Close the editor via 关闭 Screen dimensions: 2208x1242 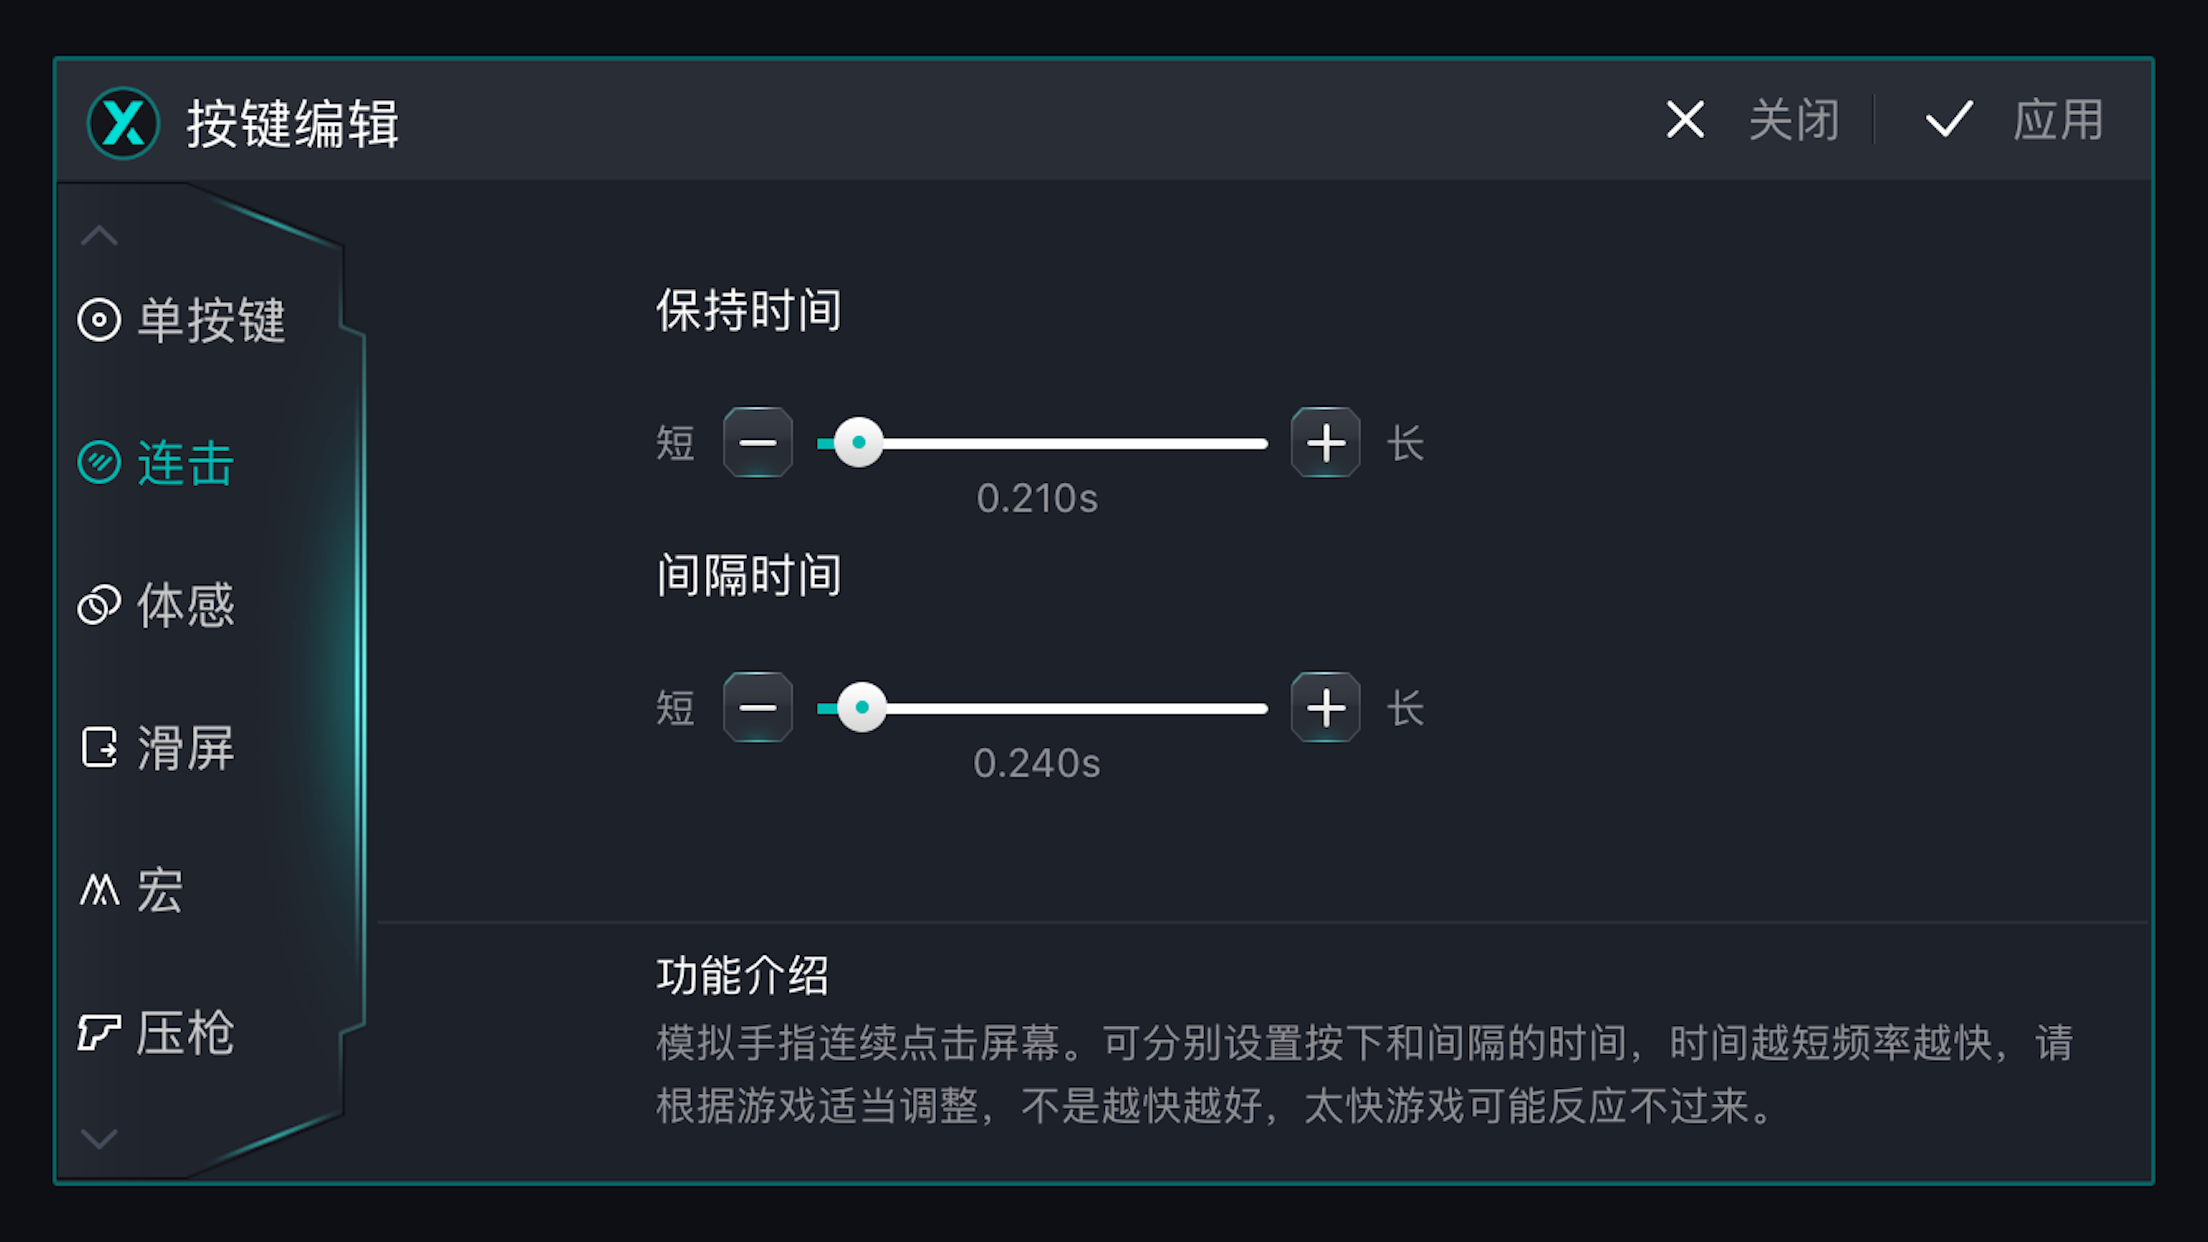[1793, 120]
